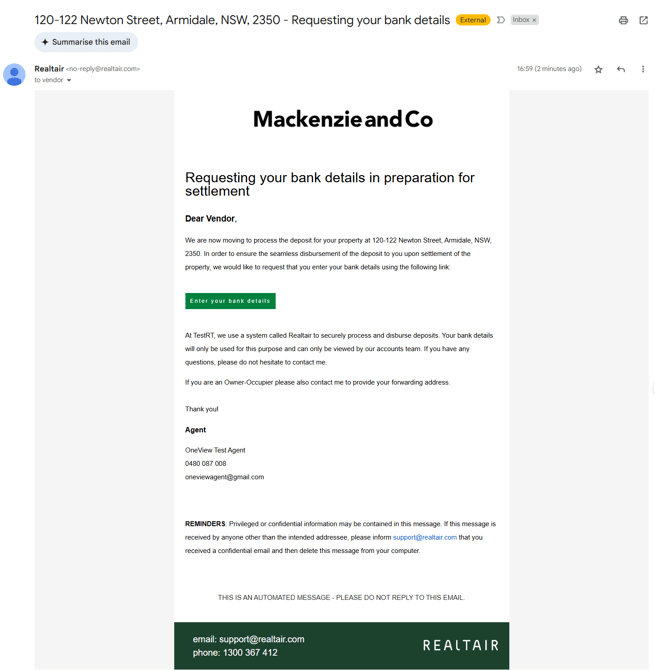Click the no-reply@realtair.com sender address
655x670 pixels.
click(x=103, y=69)
